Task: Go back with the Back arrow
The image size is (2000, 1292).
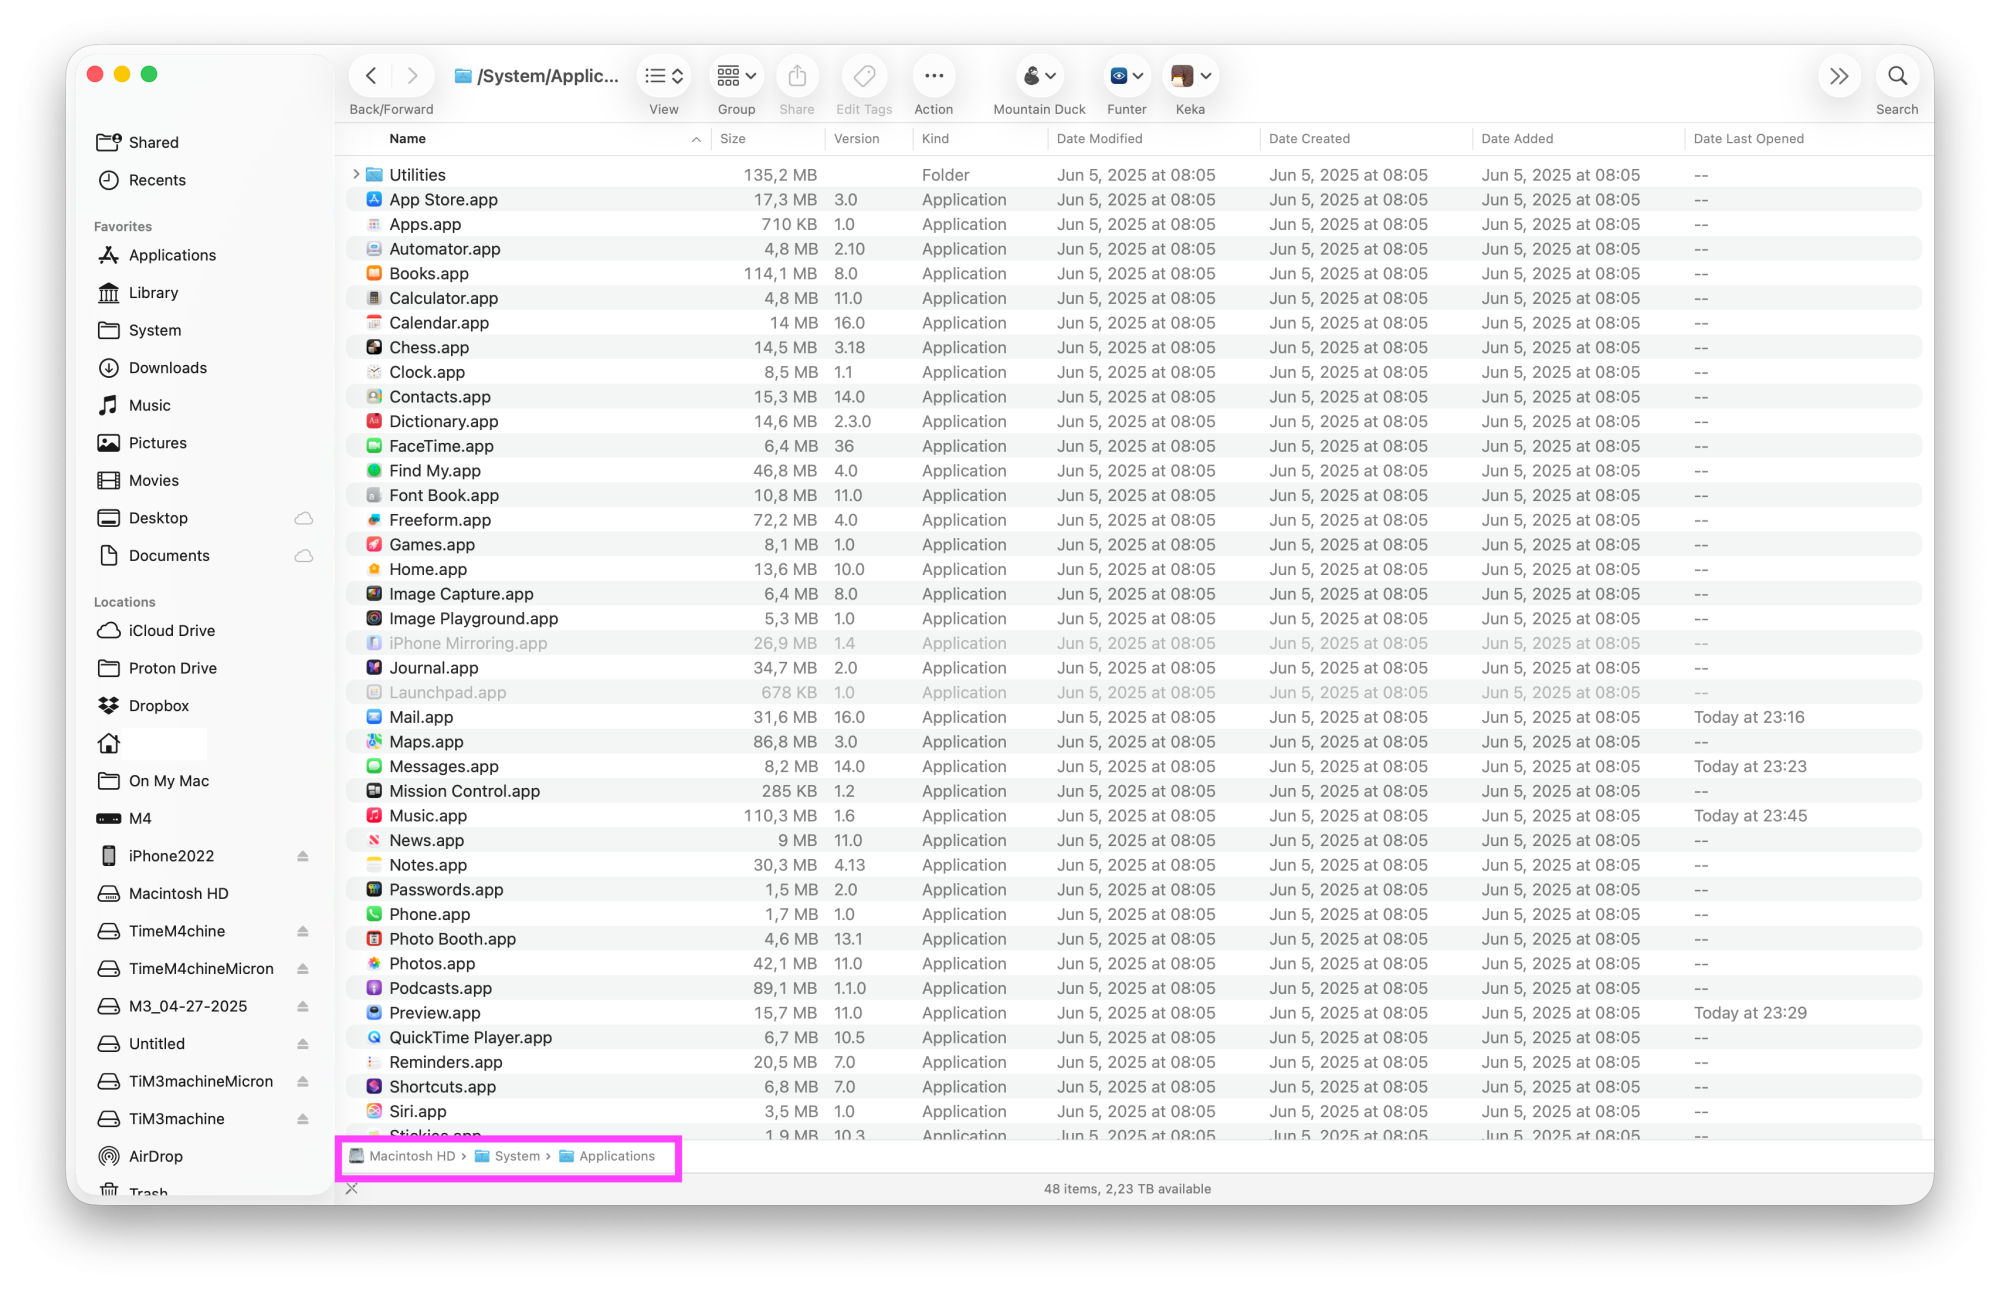Action: (371, 77)
